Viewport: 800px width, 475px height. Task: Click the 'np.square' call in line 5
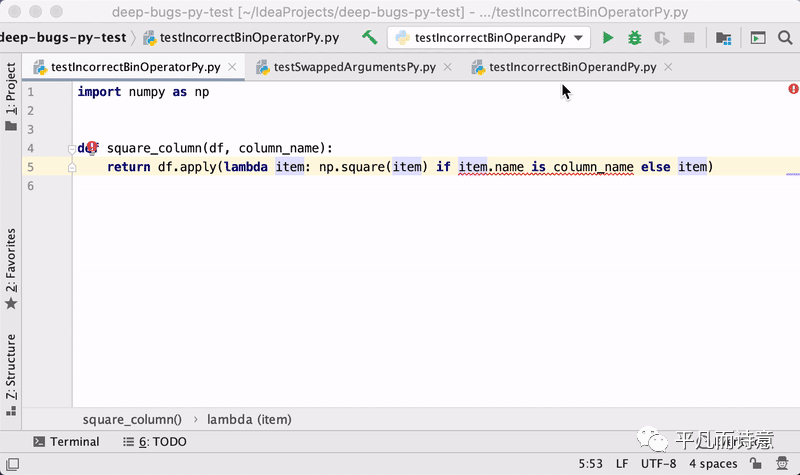coord(354,167)
